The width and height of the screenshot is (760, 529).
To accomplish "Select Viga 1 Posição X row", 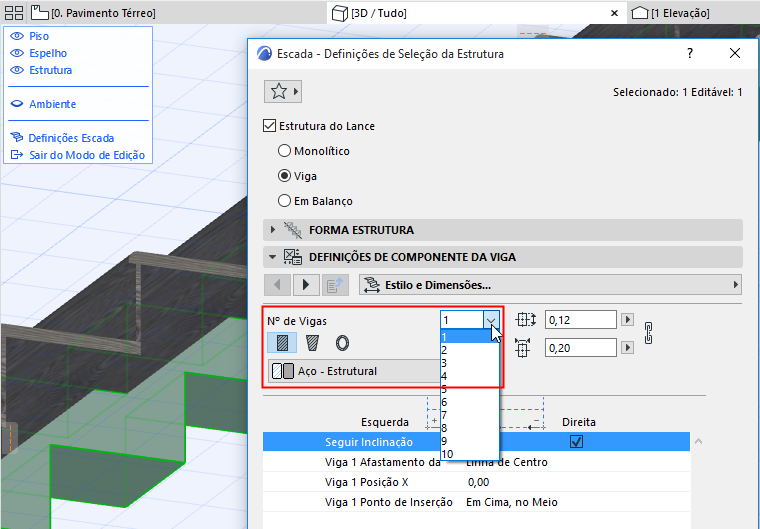I will 476,482.
